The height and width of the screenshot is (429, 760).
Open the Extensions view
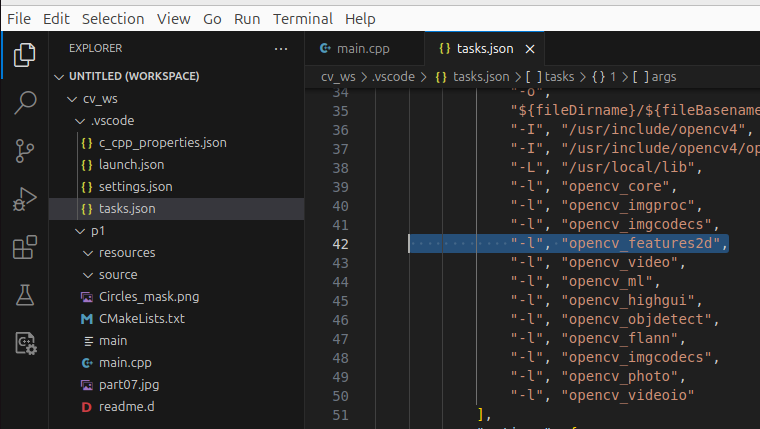25,247
